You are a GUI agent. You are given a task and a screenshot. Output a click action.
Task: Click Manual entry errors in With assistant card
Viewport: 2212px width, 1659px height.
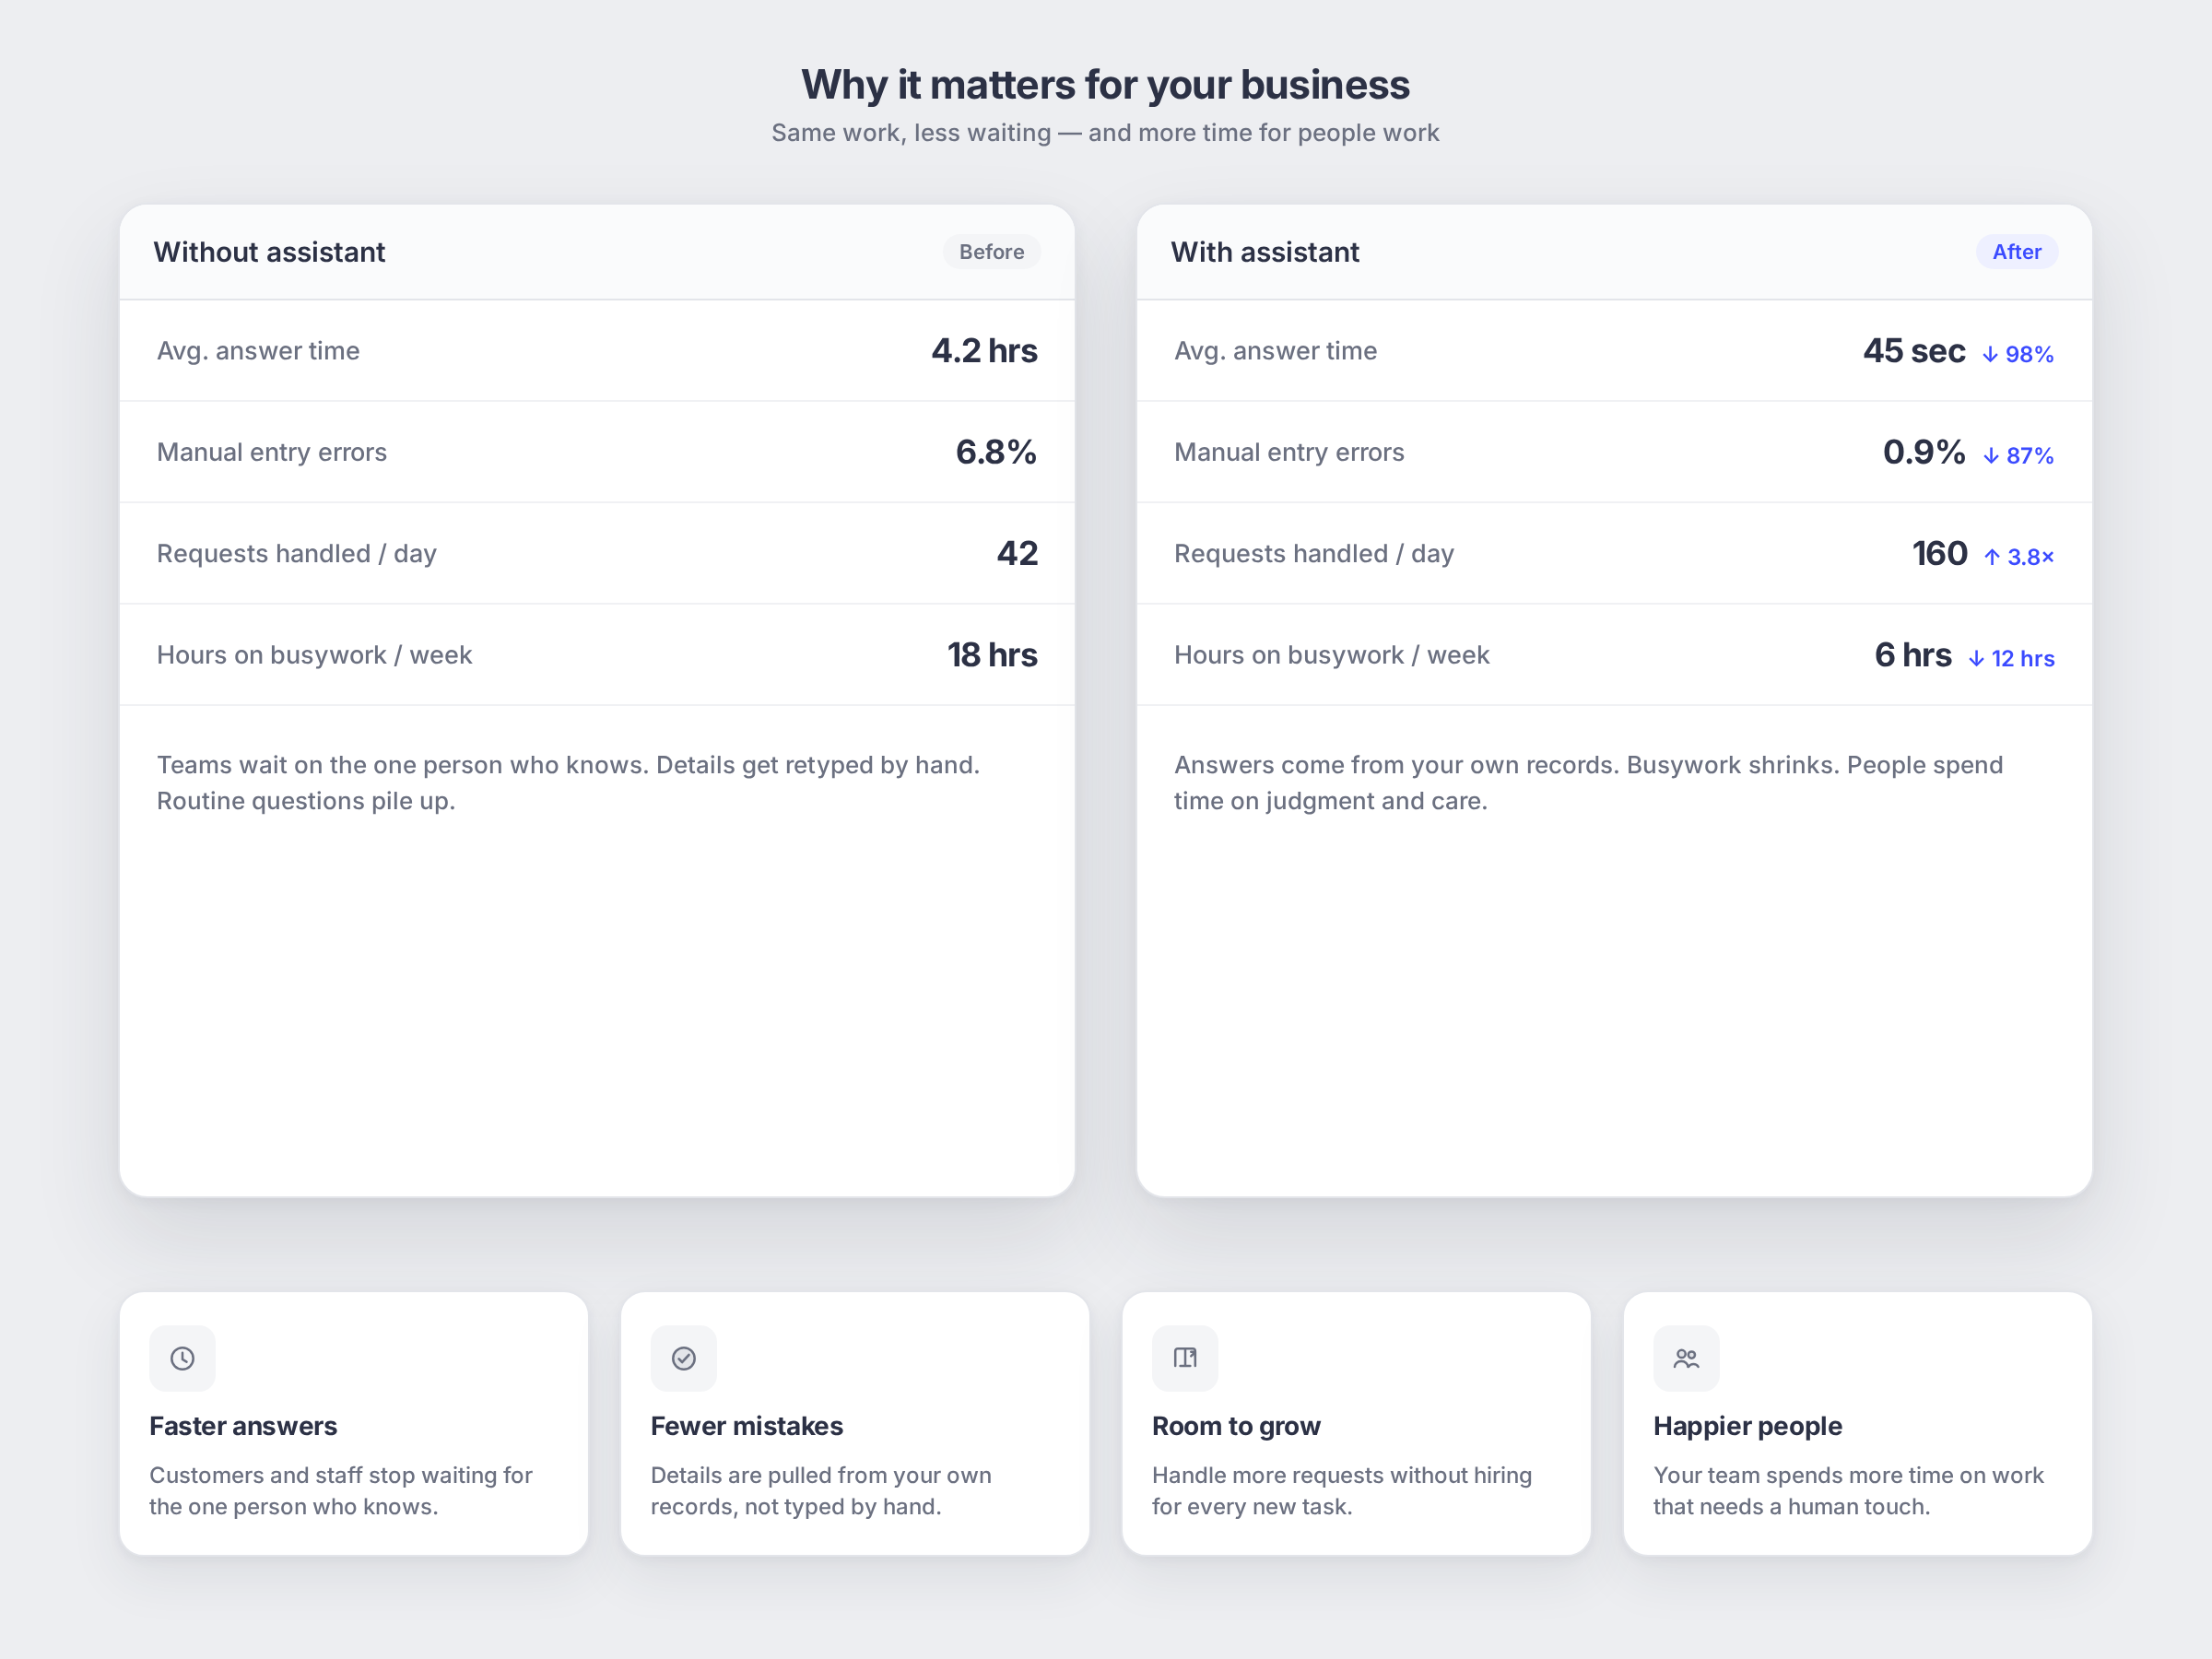point(1289,452)
